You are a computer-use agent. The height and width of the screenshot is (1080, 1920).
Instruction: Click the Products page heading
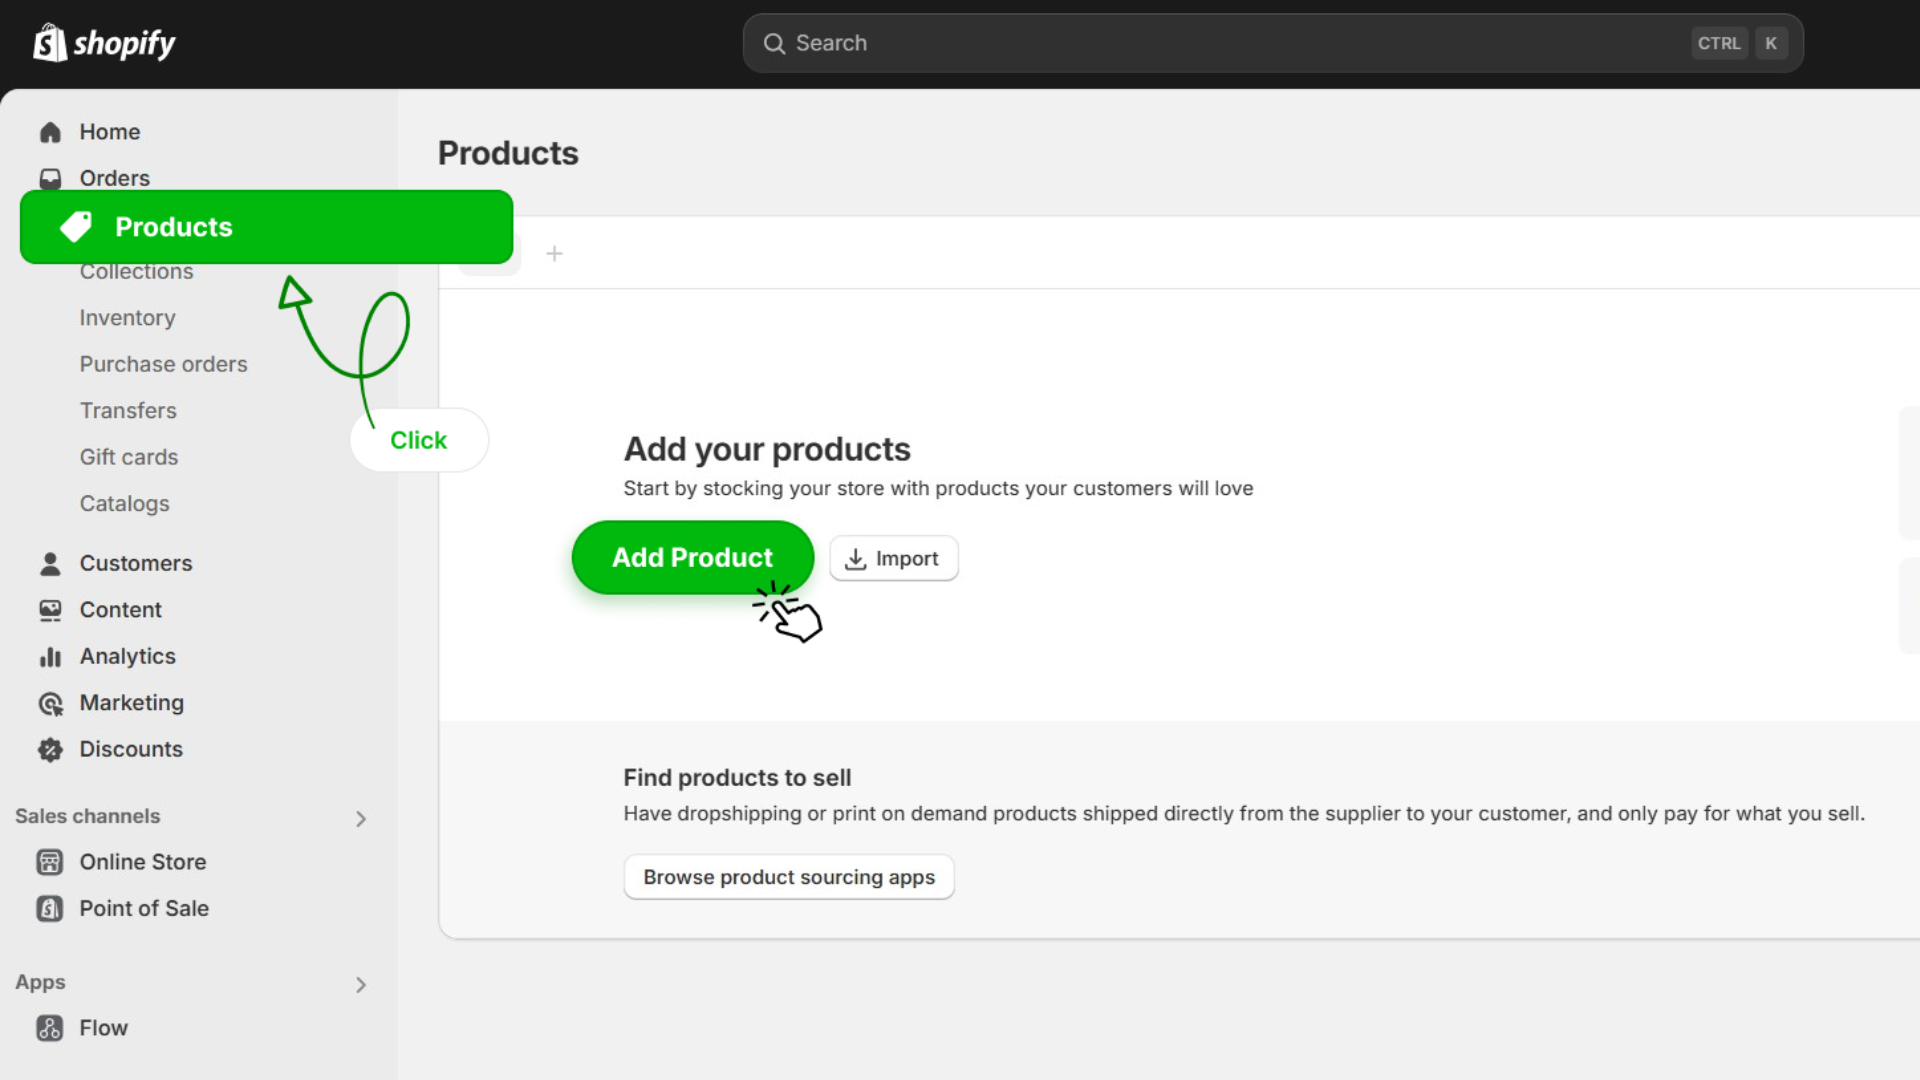[x=508, y=153]
